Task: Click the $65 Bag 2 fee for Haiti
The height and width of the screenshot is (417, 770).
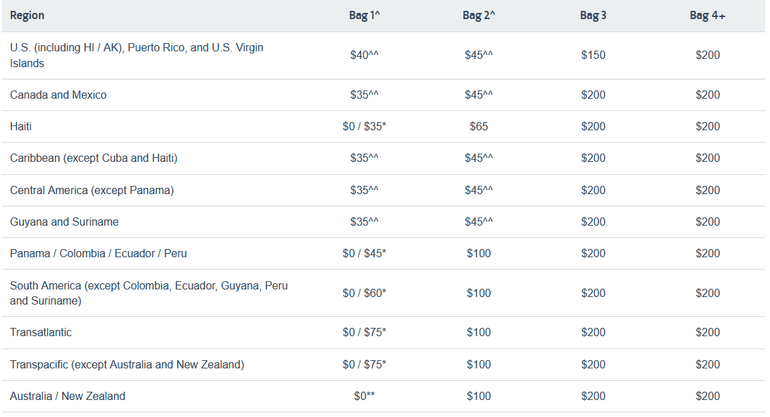Action: click(479, 127)
